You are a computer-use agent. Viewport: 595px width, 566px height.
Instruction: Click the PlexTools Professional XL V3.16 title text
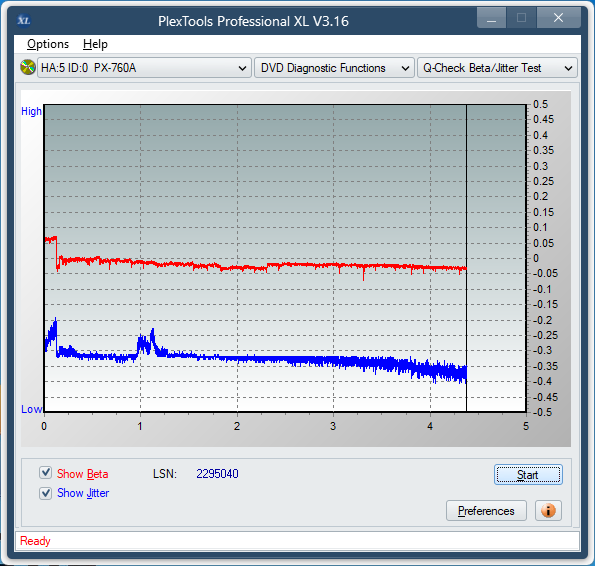coord(253,21)
